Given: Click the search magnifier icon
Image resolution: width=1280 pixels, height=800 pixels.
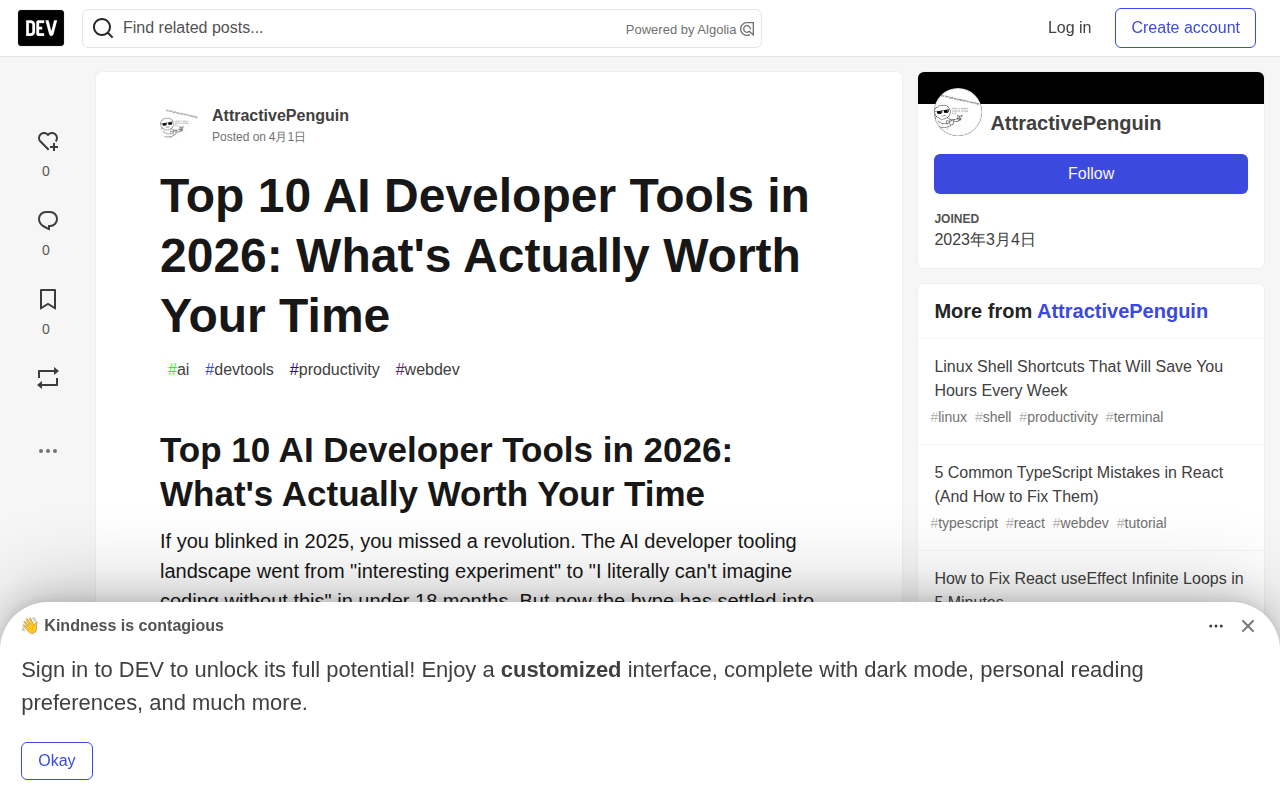Looking at the screenshot, I should 103,28.
